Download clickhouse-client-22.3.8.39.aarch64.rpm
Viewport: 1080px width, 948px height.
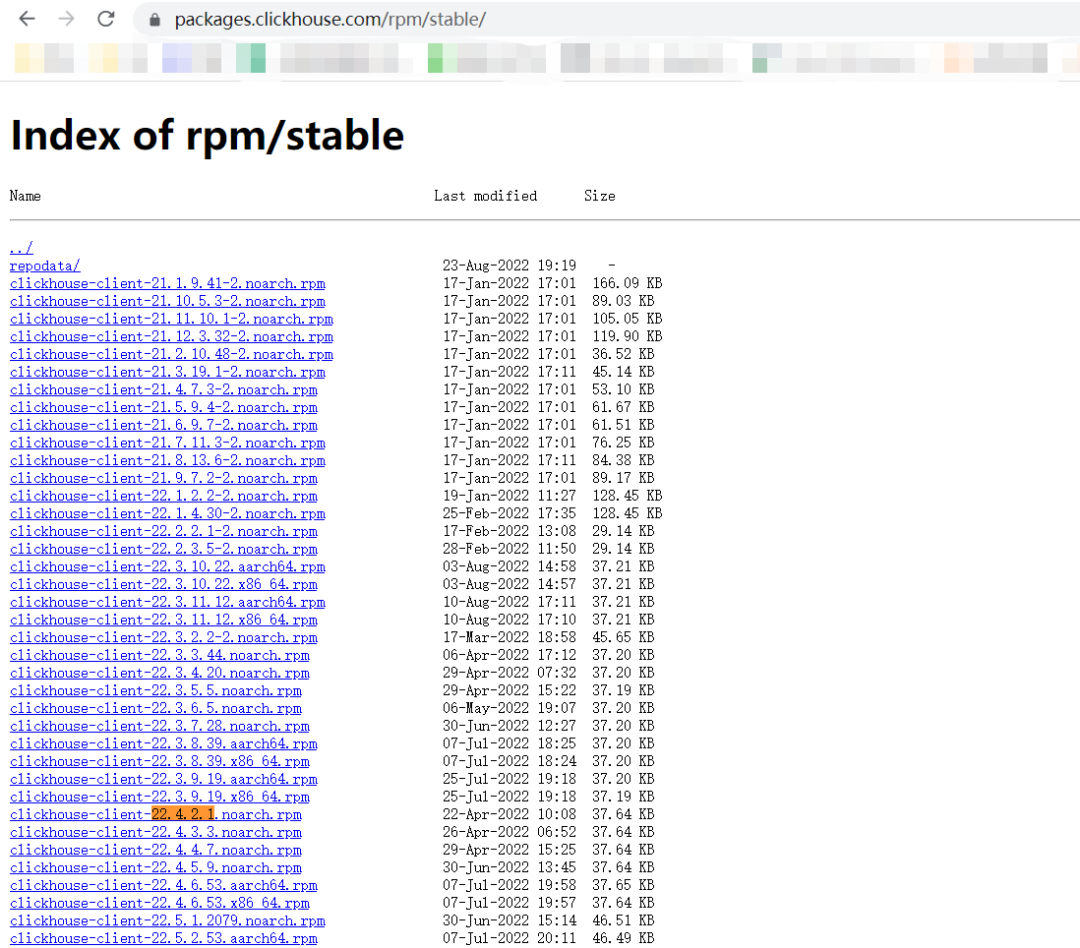coord(164,744)
